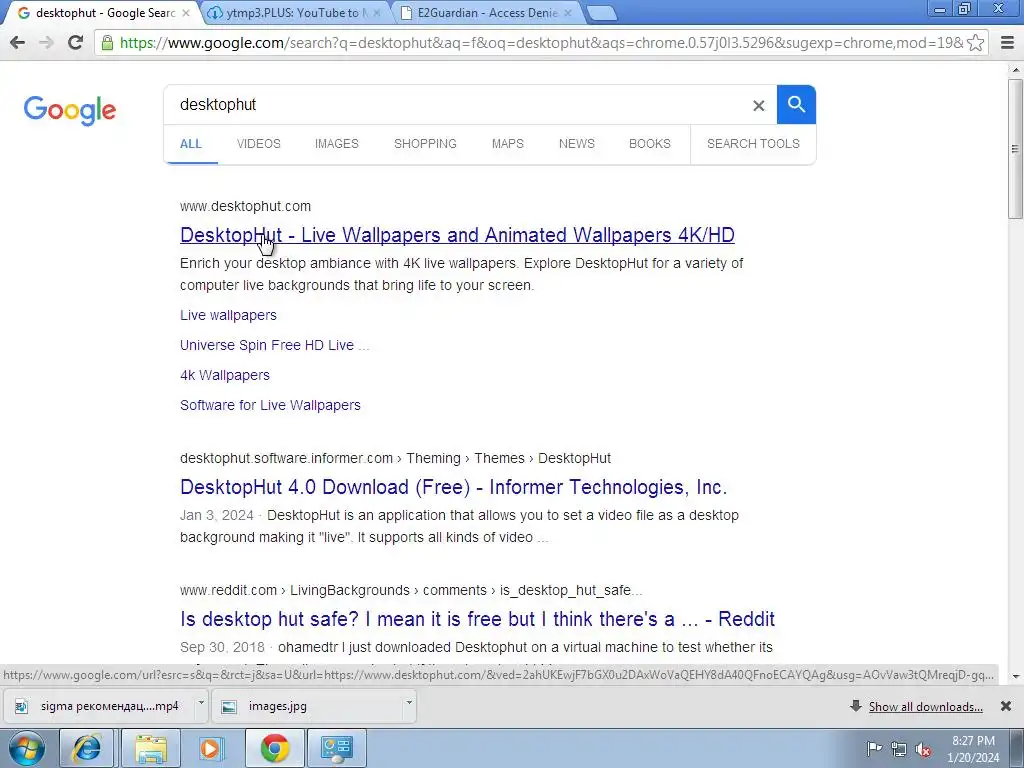Image resolution: width=1024 pixels, height=768 pixels.
Task: Open Windows Media Player from taskbar
Action: point(211,748)
